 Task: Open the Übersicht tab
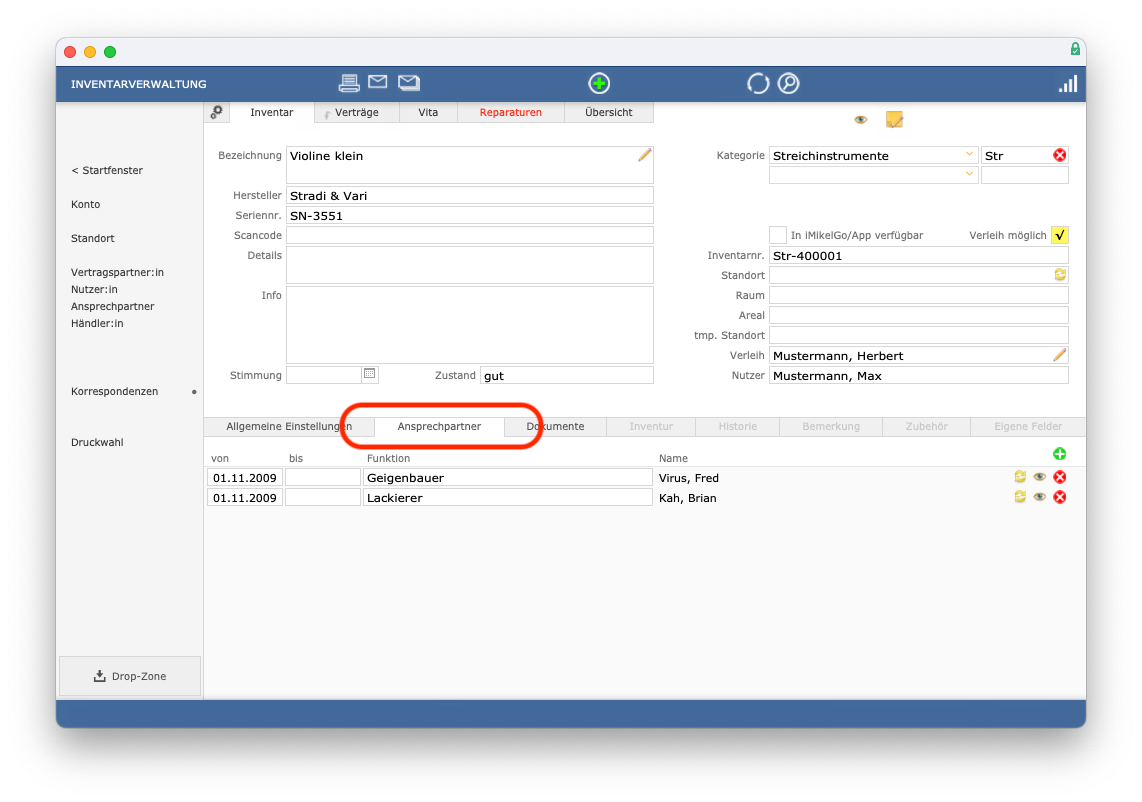tap(609, 112)
